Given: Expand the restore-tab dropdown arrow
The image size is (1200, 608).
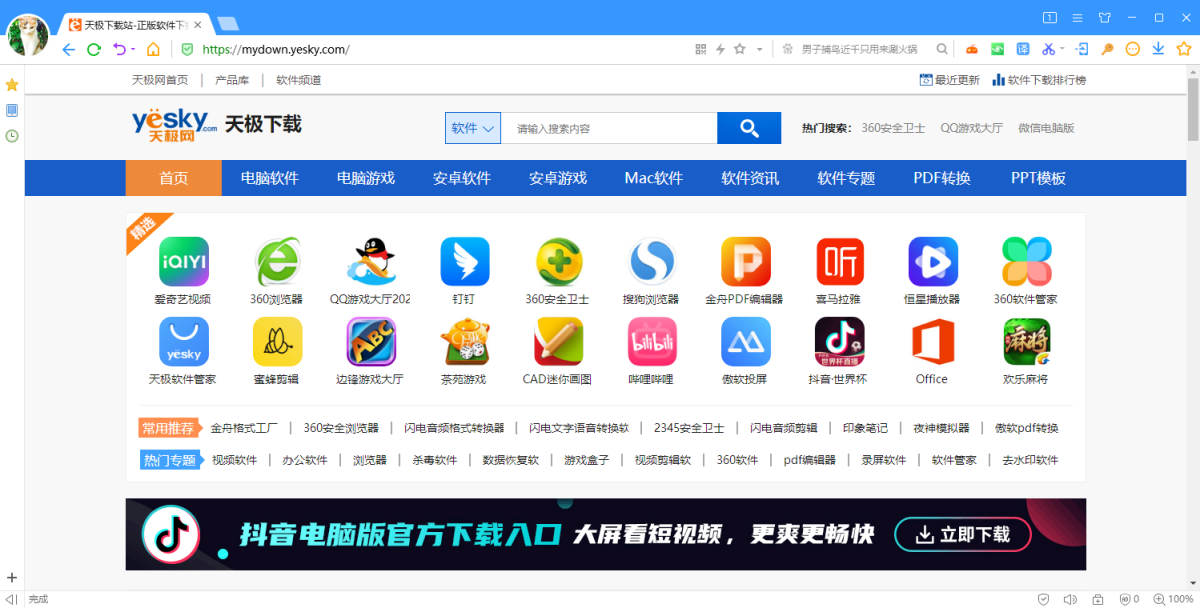Looking at the screenshot, I should (x=133, y=50).
